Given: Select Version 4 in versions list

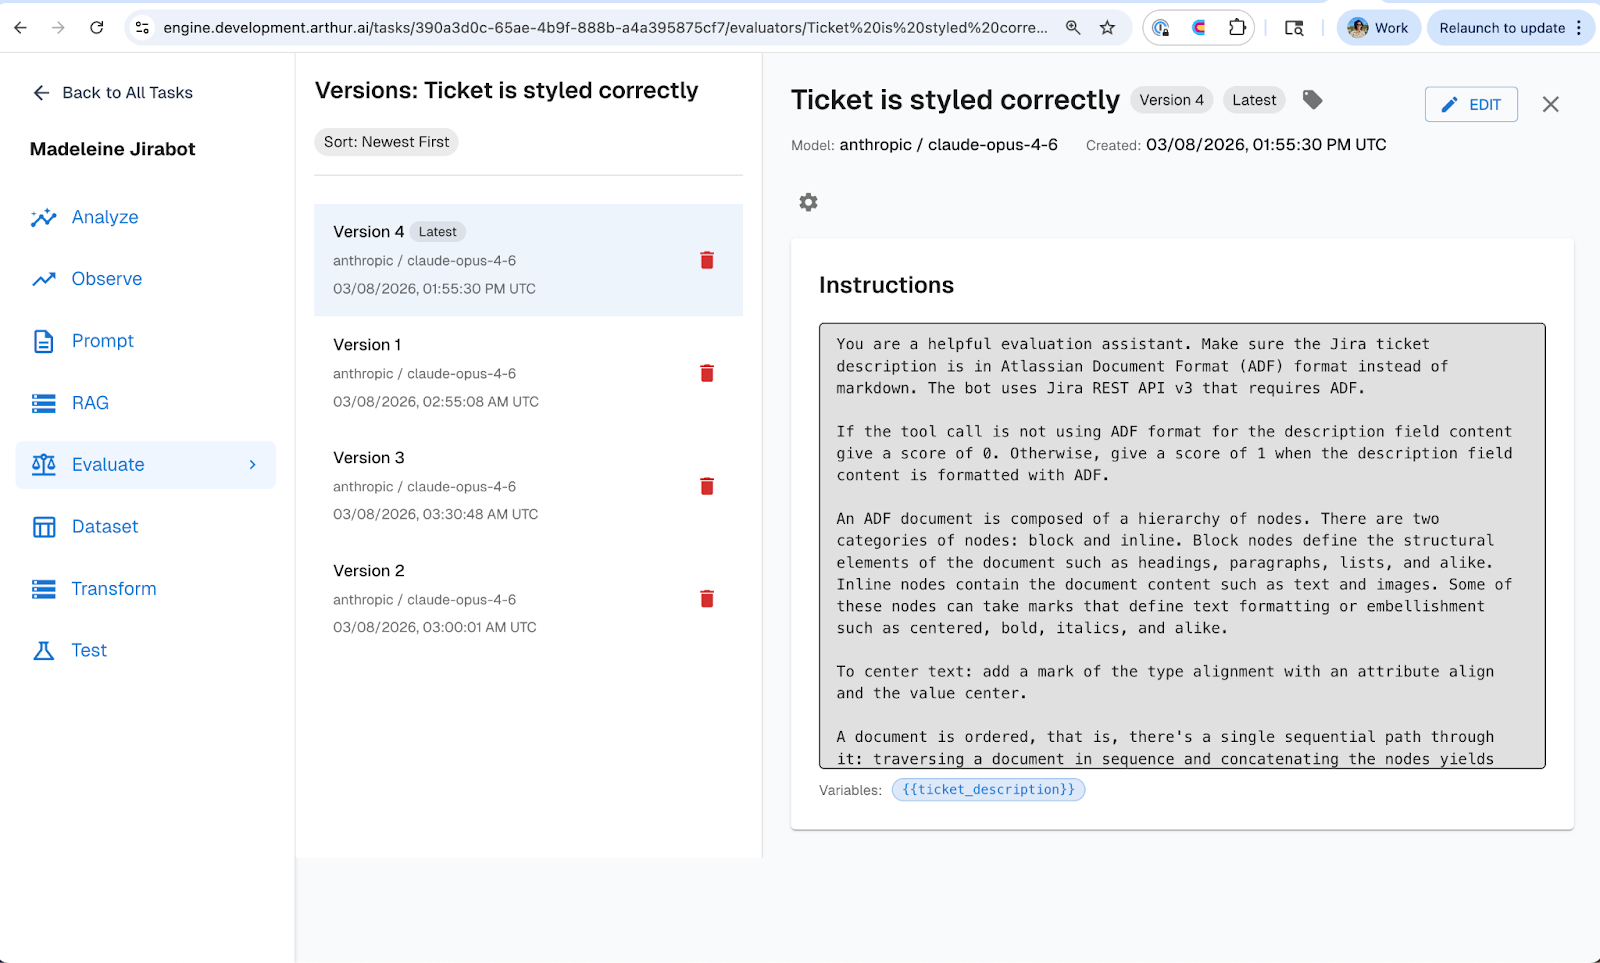Looking at the screenshot, I should 528,260.
